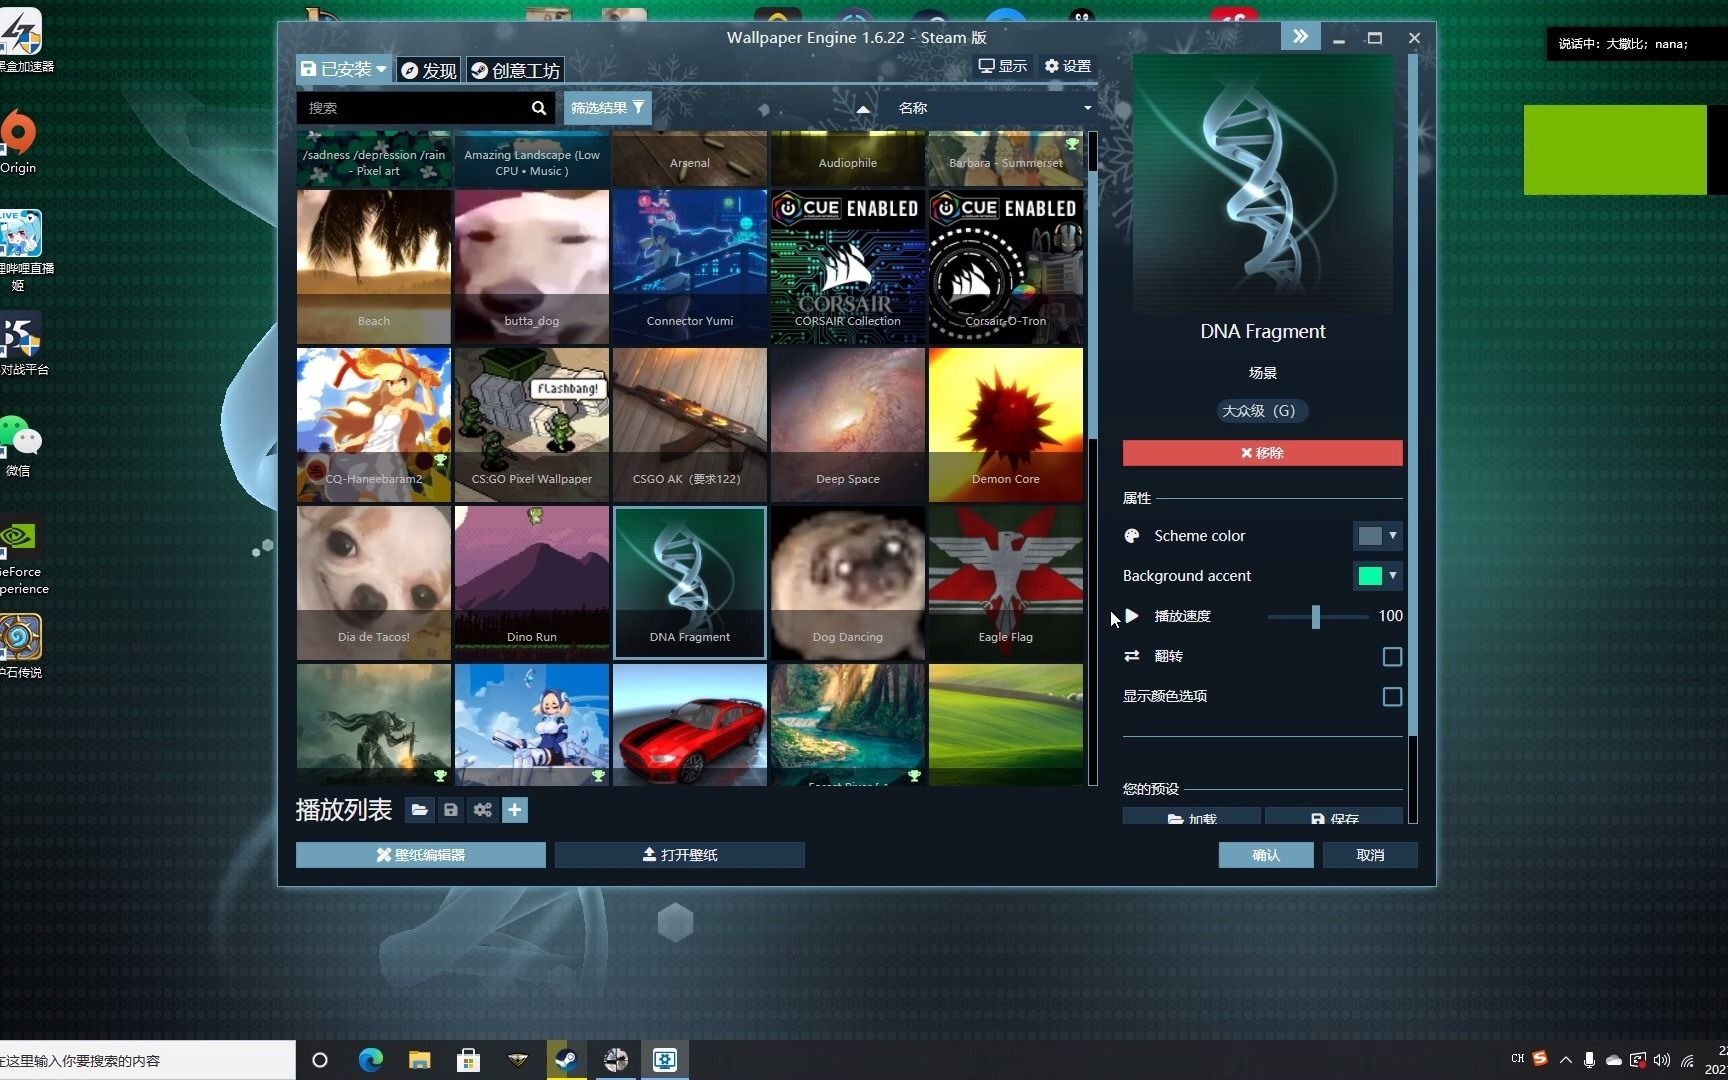
Task: Open Microsoft Edge from the taskbar
Action: (x=370, y=1060)
